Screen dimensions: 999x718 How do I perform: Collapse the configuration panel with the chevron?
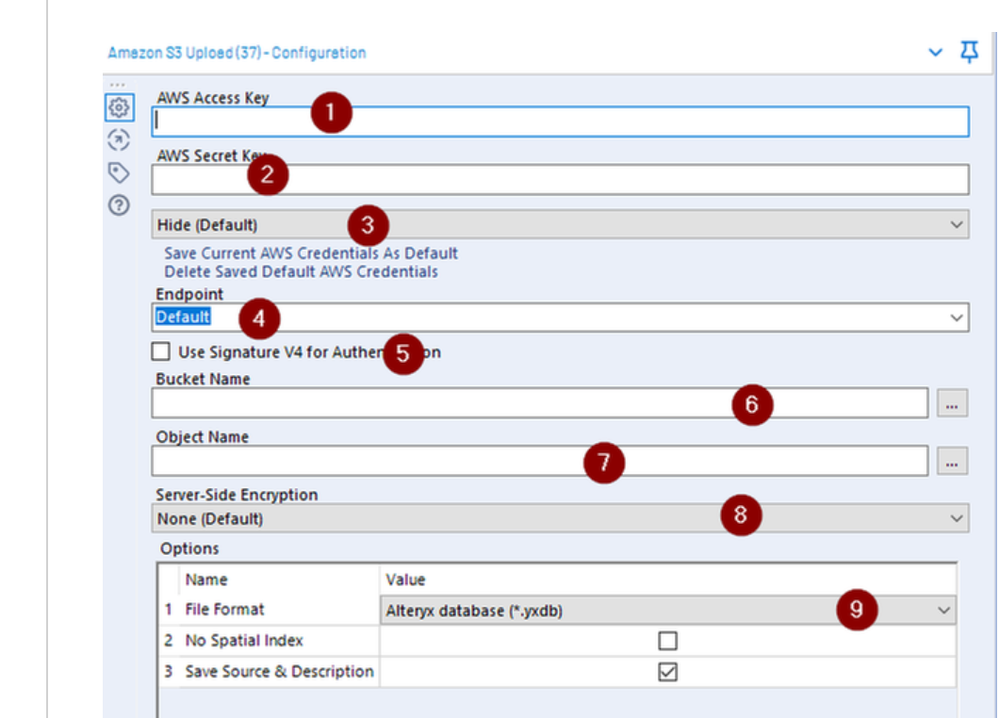935,52
